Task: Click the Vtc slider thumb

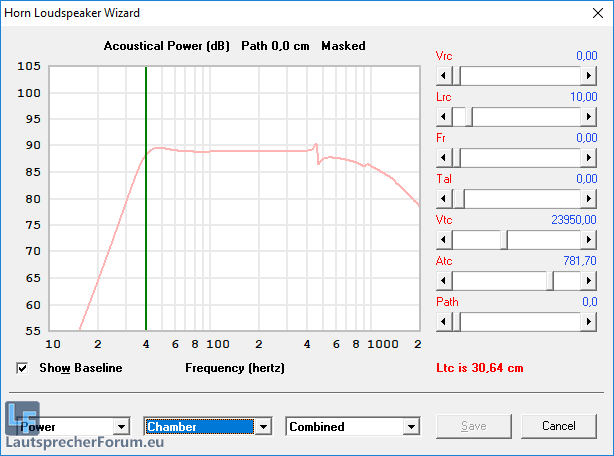Action: (x=504, y=239)
